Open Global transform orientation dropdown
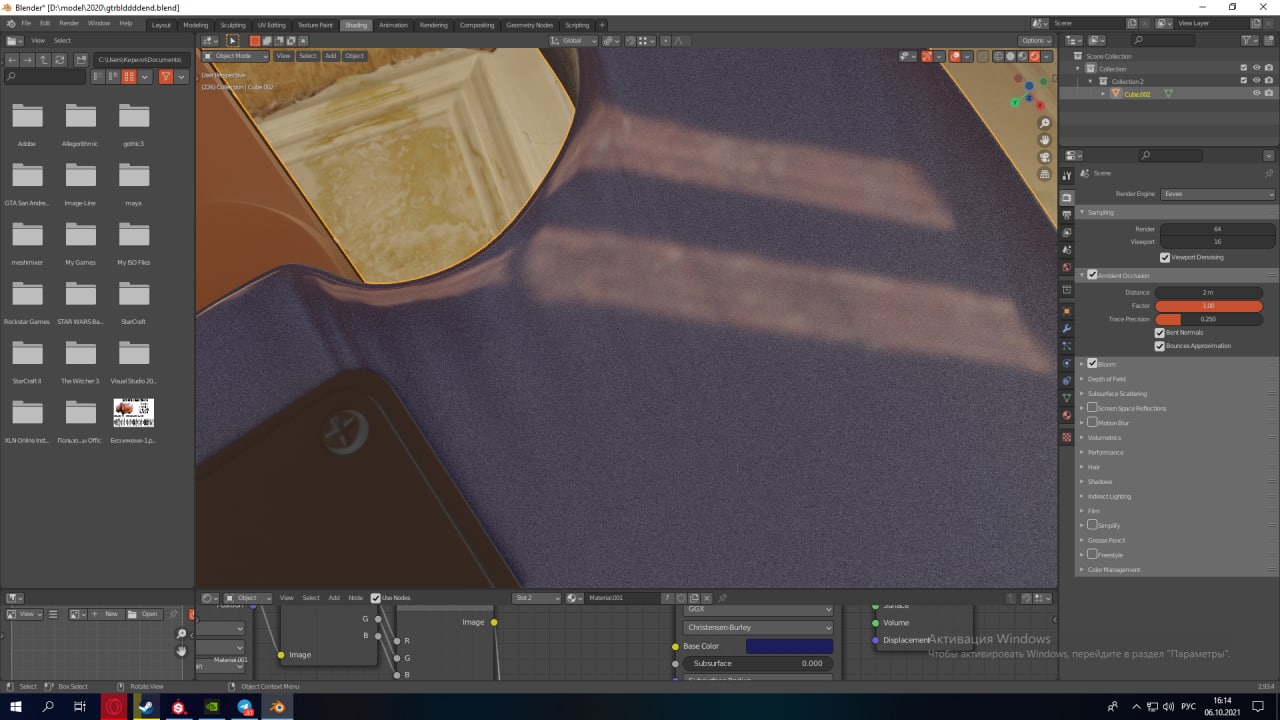This screenshot has width=1280, height=720. [x=573, y=41]
